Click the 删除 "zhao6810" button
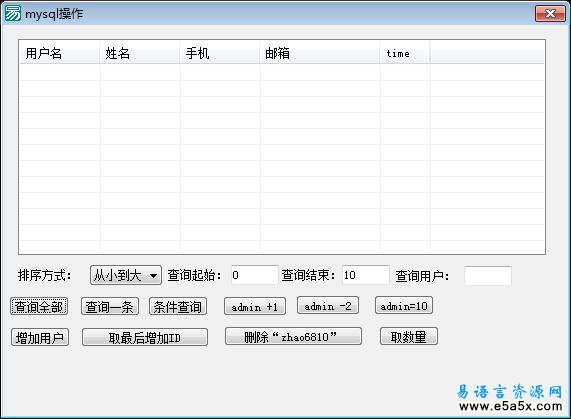Image resolution: width=571 pixels, height=419 pixels. coord(293,336)
